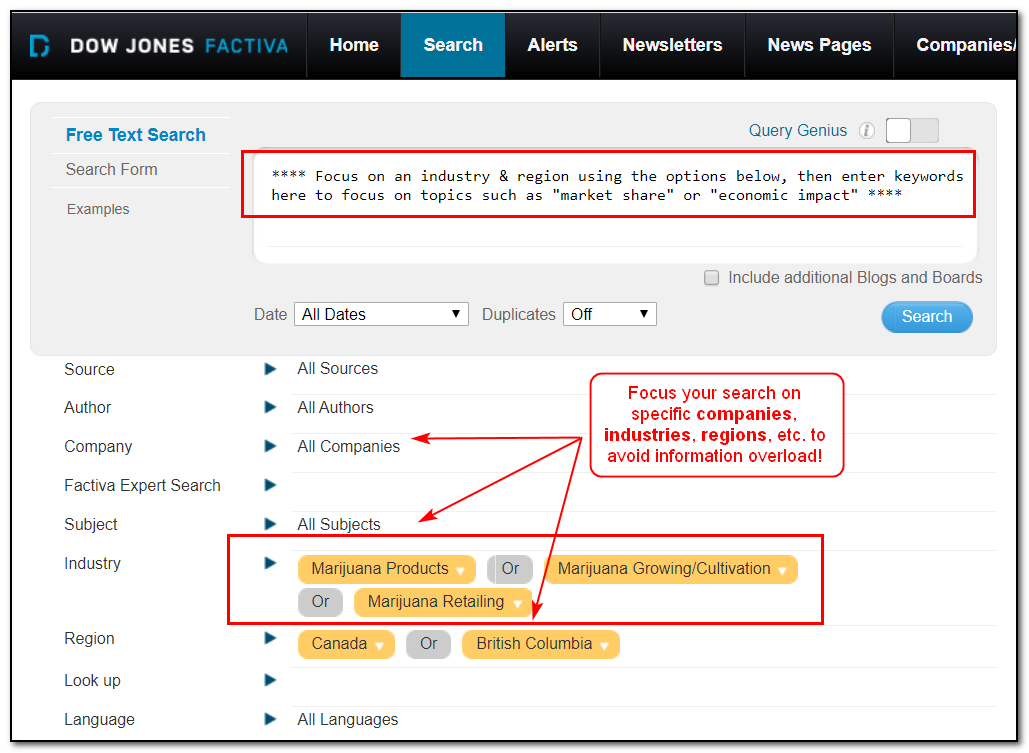Click the Or operator between Canada and British Columbia
The image size is (1029, 753).
pos(429,643)
